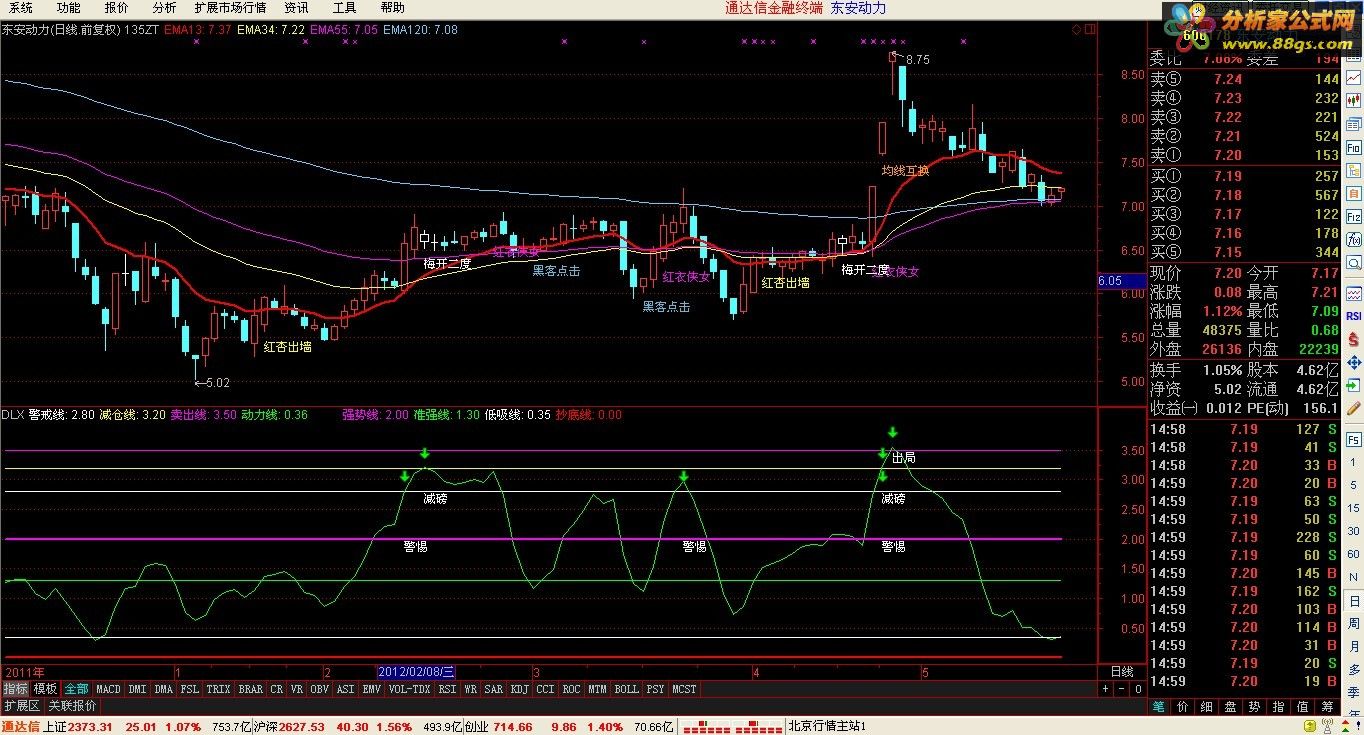The height and width of the screenshot is (735, 1364).
Task: Open the 分析 menu
Action: coord(164,7)
